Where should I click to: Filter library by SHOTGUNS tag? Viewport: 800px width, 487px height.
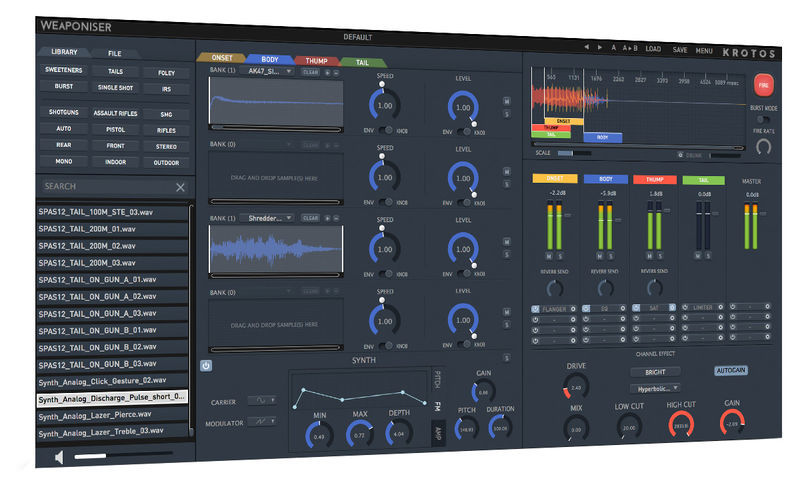(x=64, y=112)
